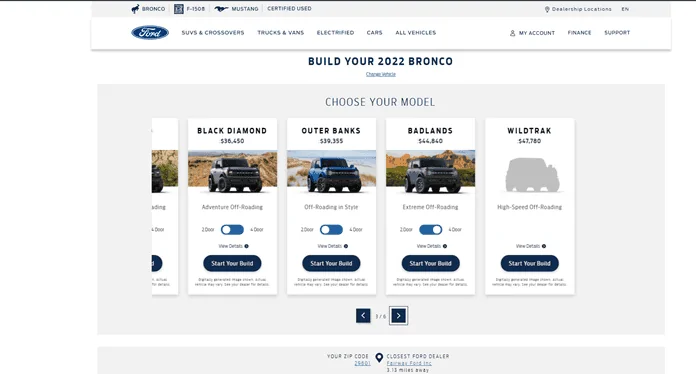Image resolution: width=696 pixels, height=374 pixels.
Task: Click info icon beside Badlands View Details
Action: pyautogui.click(x=445, y=246)
